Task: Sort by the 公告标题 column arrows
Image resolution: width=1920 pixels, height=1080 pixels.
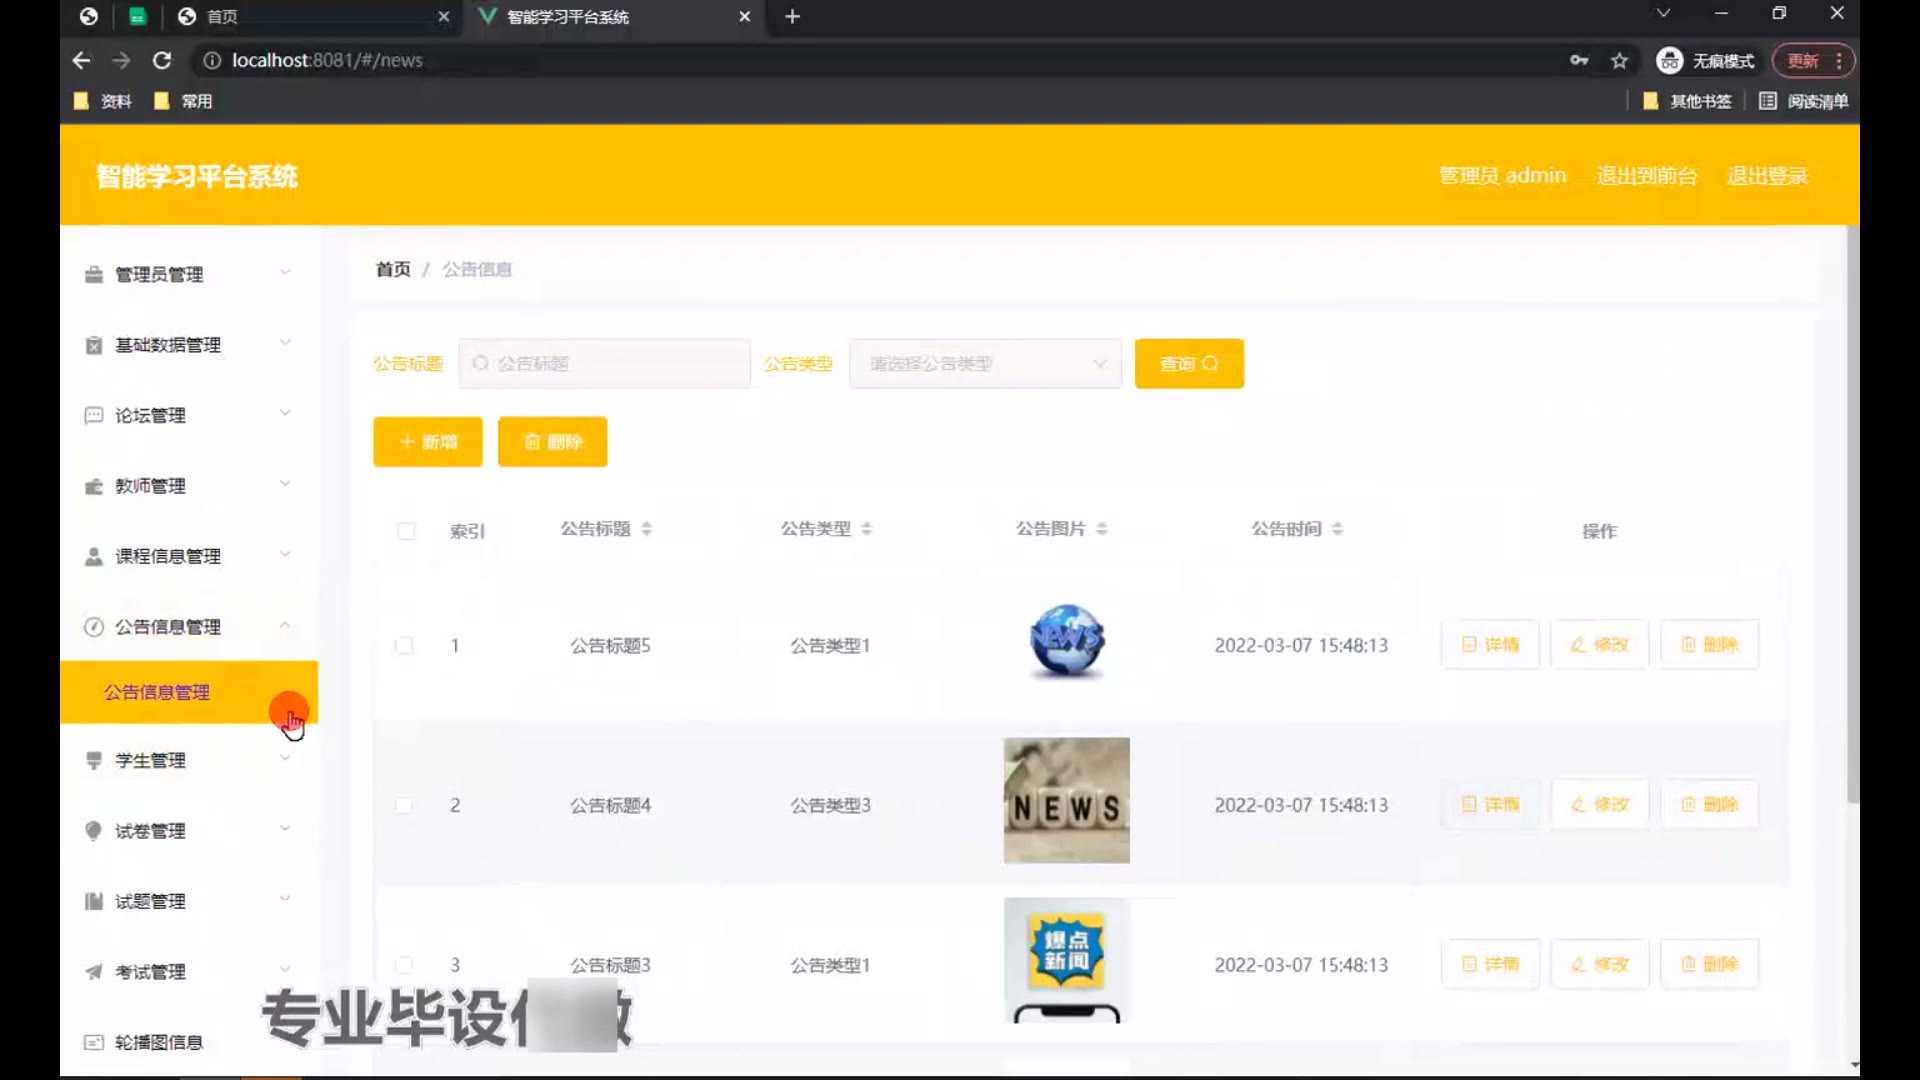Action: [646, 529]
